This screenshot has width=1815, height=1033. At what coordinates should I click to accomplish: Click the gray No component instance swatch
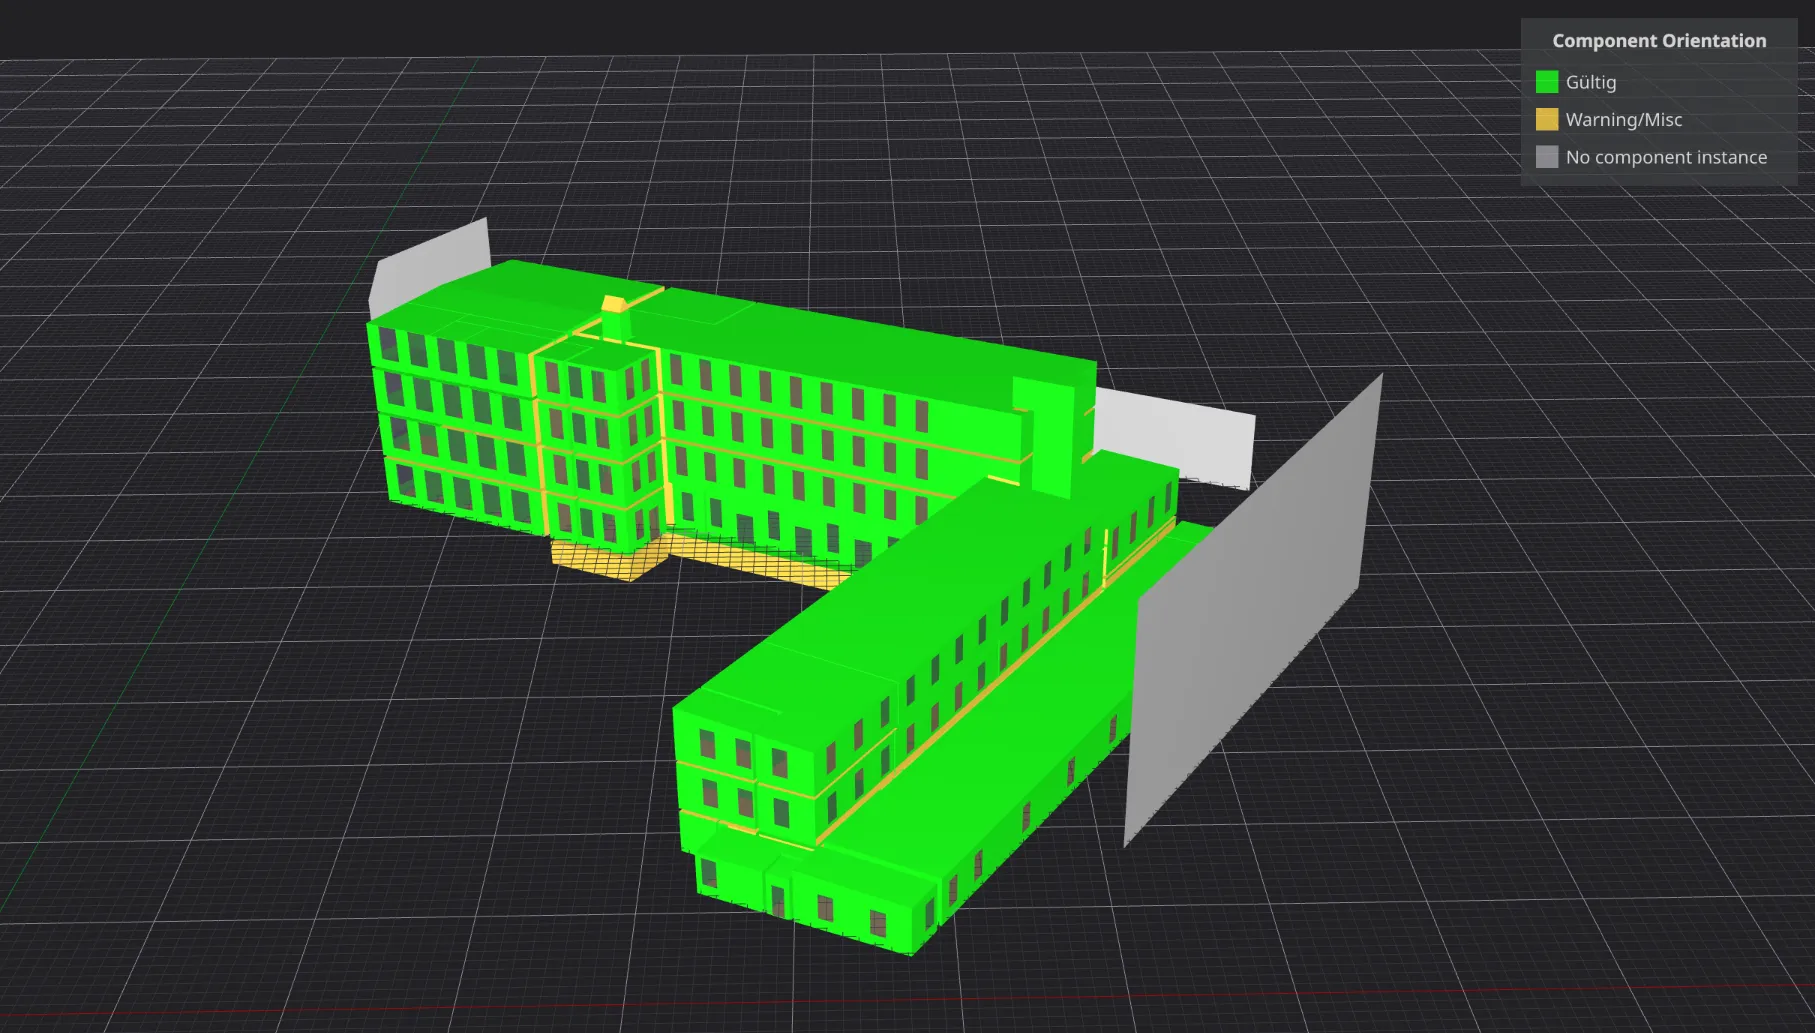pos(1546,157)
